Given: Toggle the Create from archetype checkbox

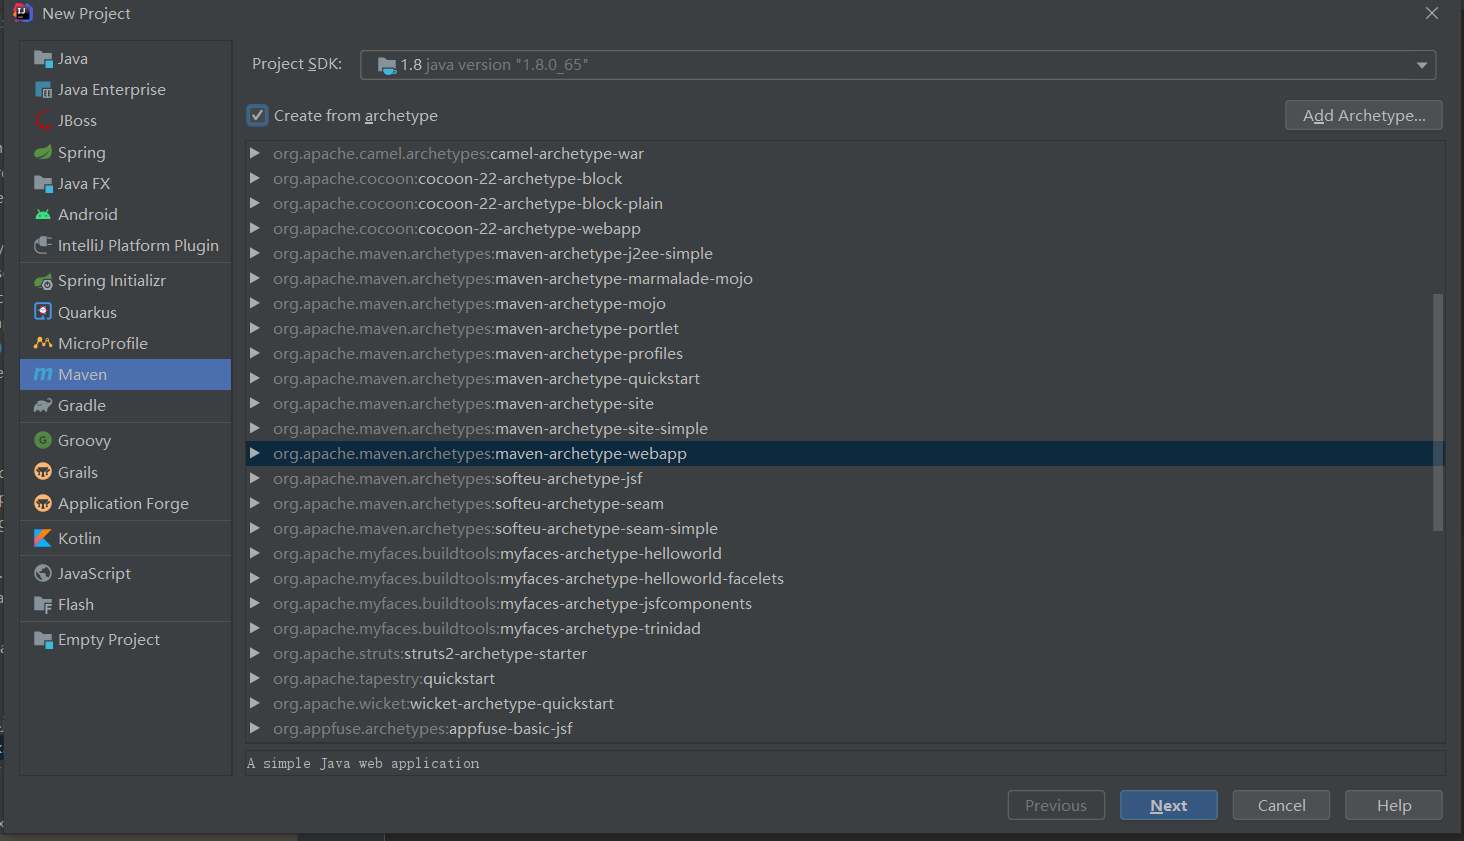Looking at the screenshot, I should tap(258, 115).
